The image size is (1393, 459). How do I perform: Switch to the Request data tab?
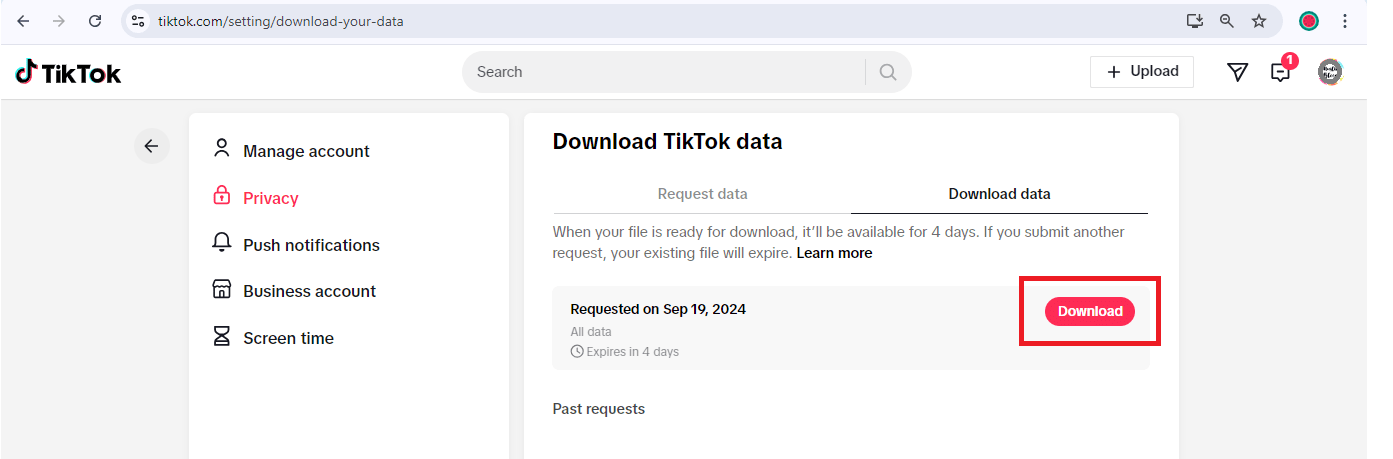(x=702, y=194)
